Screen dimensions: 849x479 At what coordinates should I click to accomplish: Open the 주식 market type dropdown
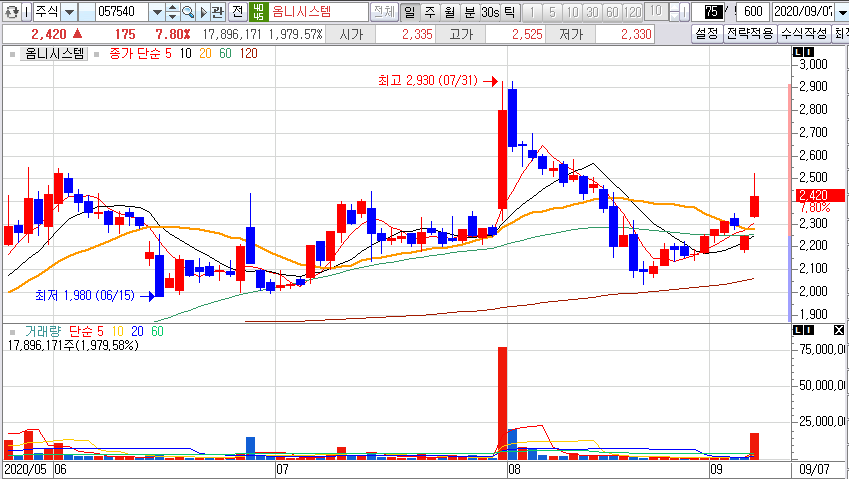coord(69,11)
